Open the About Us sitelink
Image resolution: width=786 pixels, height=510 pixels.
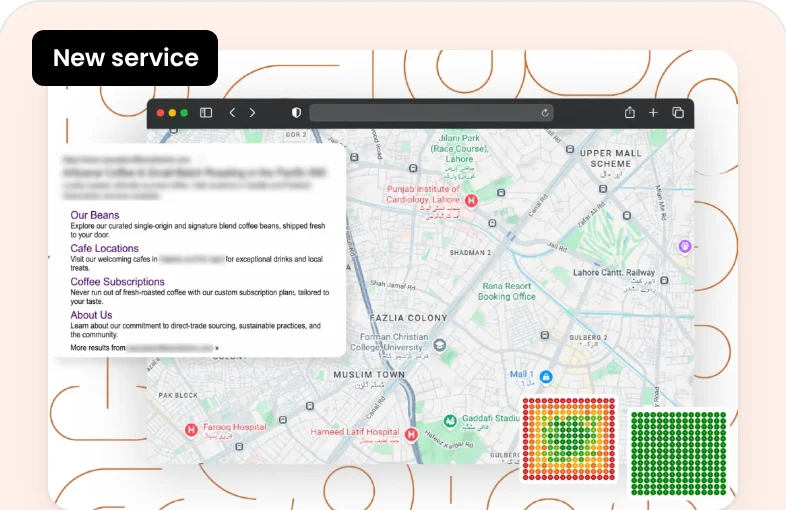tap(91, 315)
